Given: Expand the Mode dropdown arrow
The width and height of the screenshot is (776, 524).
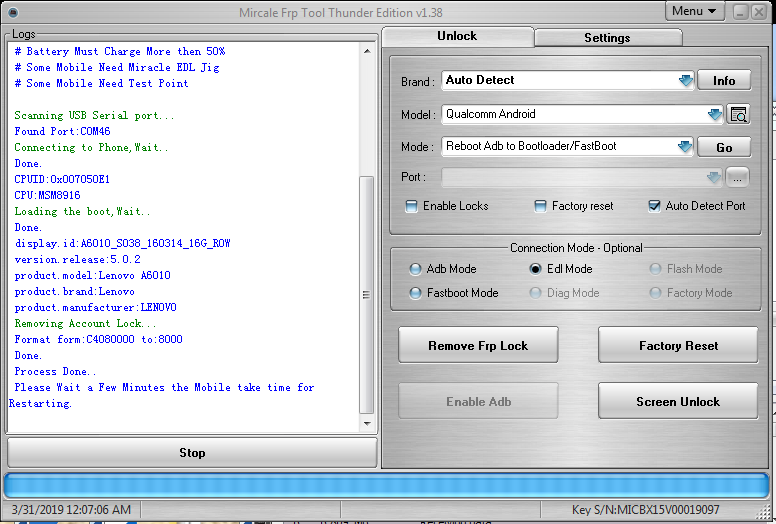Looking at the screenshot, I should [684, 146].
